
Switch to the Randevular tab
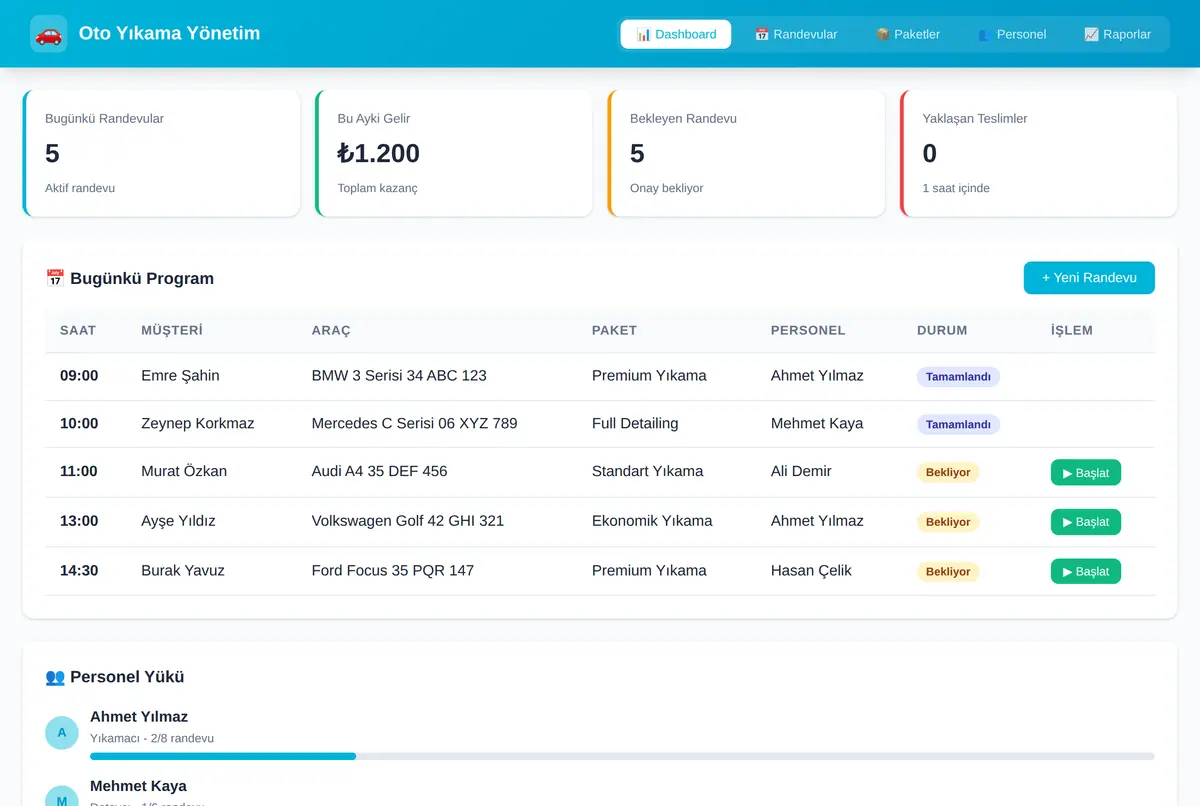tap(796, 34)
